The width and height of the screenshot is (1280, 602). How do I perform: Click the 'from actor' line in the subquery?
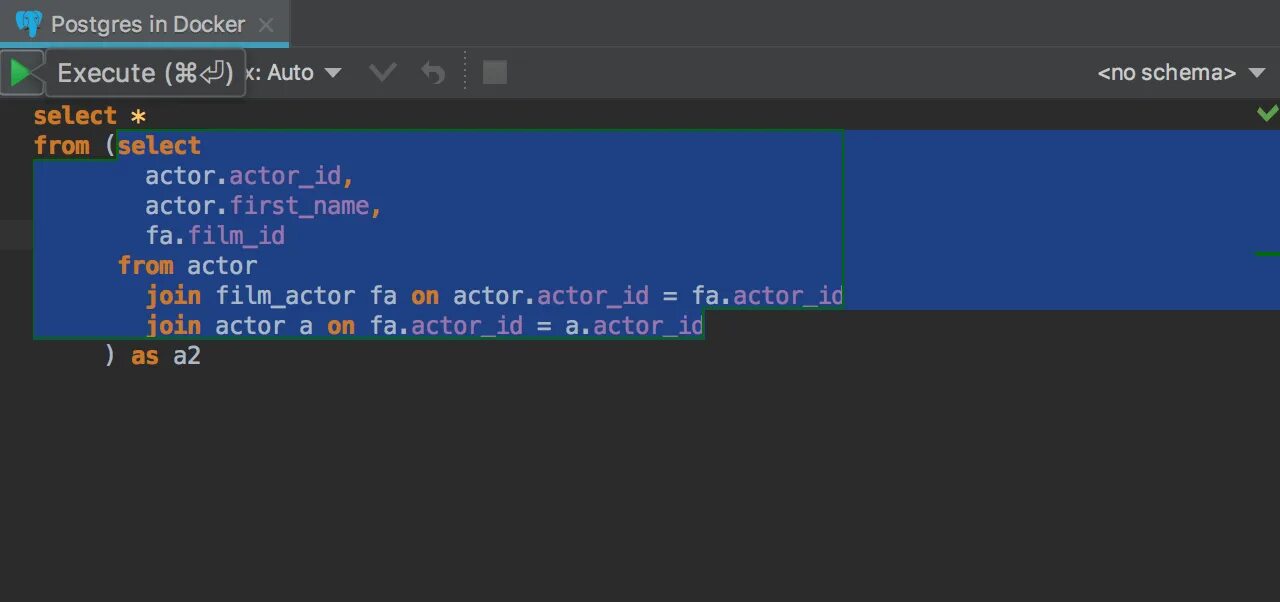click(188, 266)
